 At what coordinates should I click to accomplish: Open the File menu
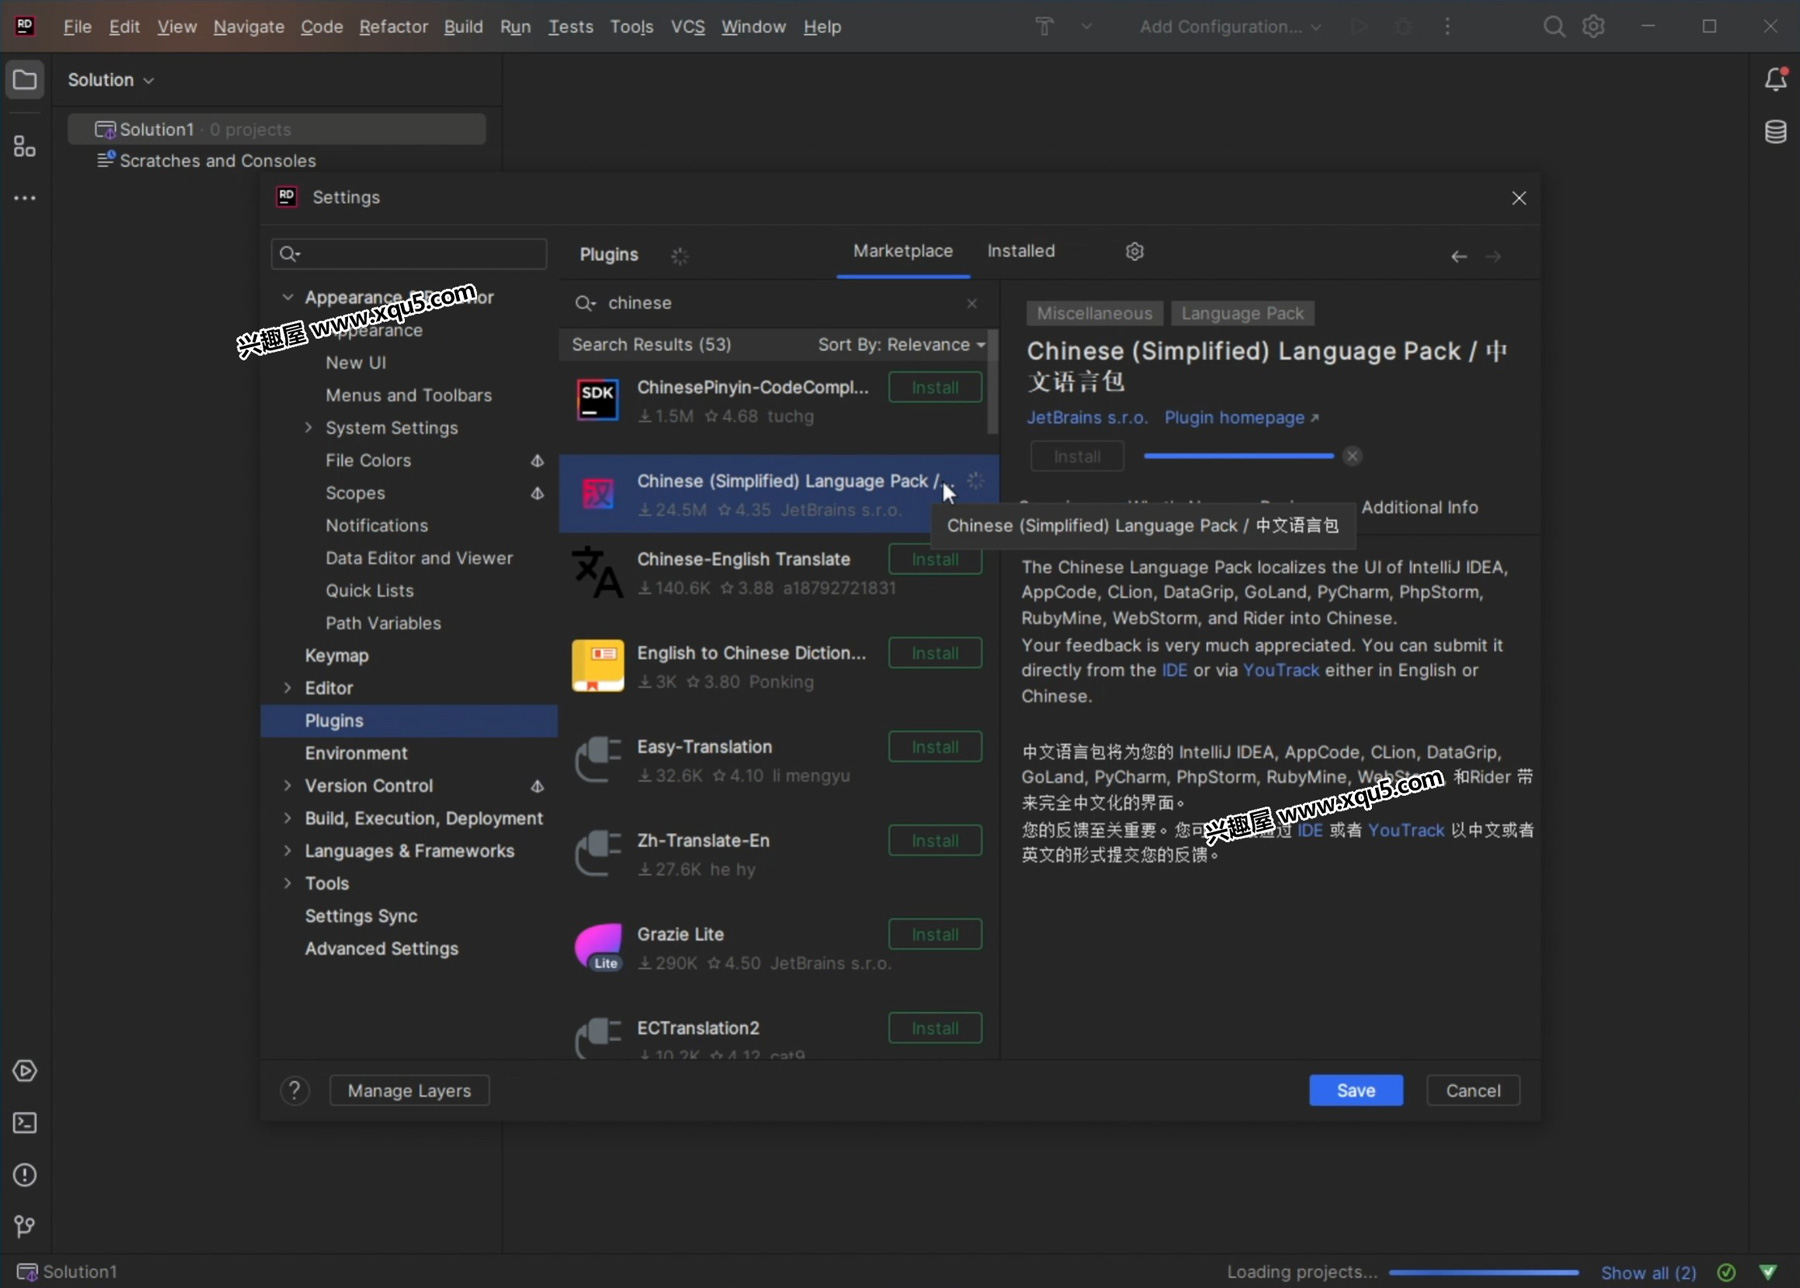click(77, 27)
